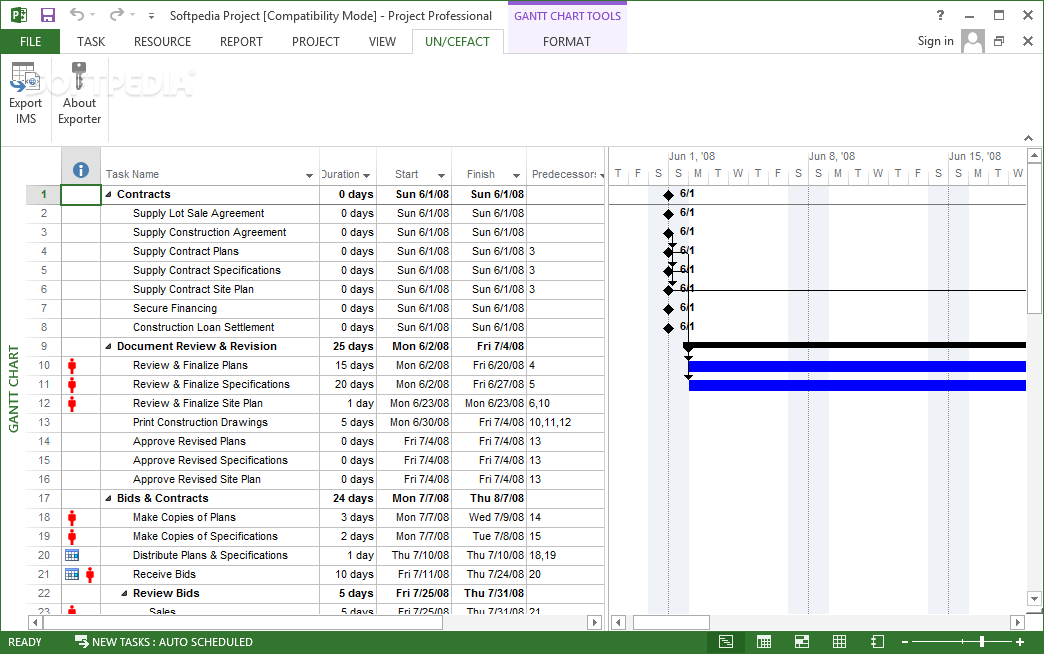This screenshot has height=654, width=1044.
Task: Switch to the PROJECT ribbon tab
Action: pyautogui.click(x=316, y=41)
